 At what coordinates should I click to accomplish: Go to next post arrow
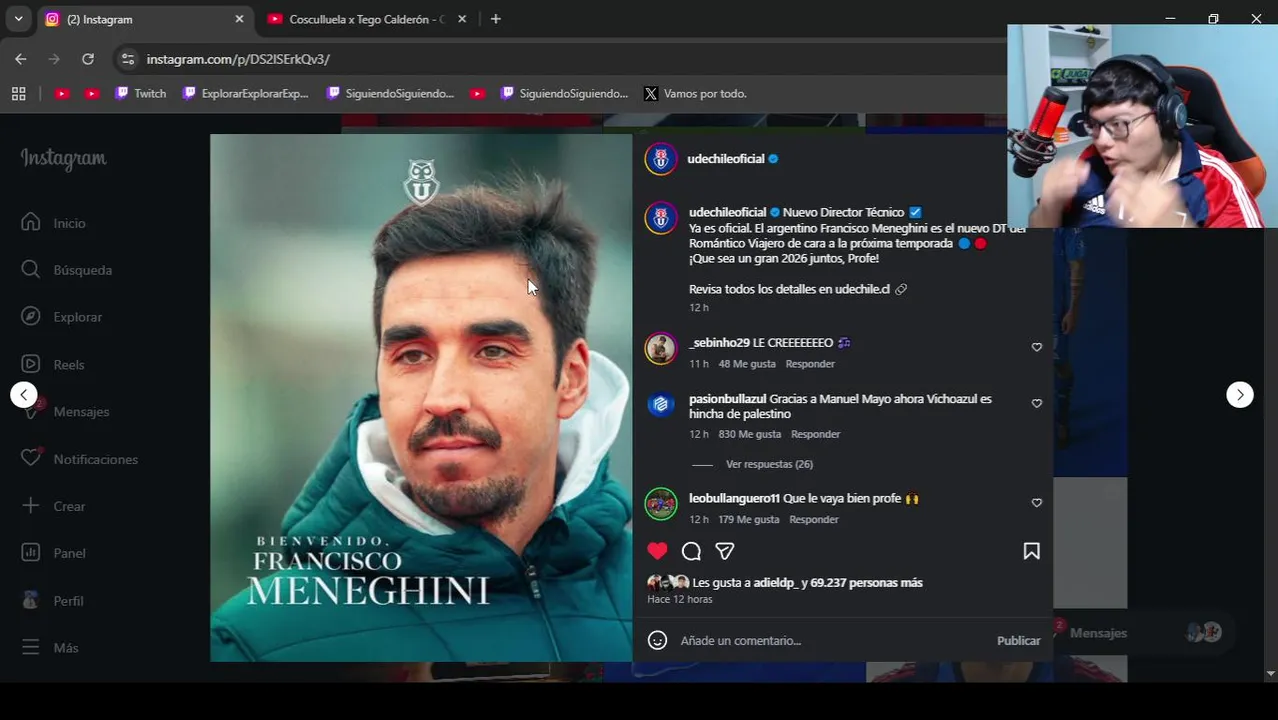pyautogui.click(x=1240, y=395)
